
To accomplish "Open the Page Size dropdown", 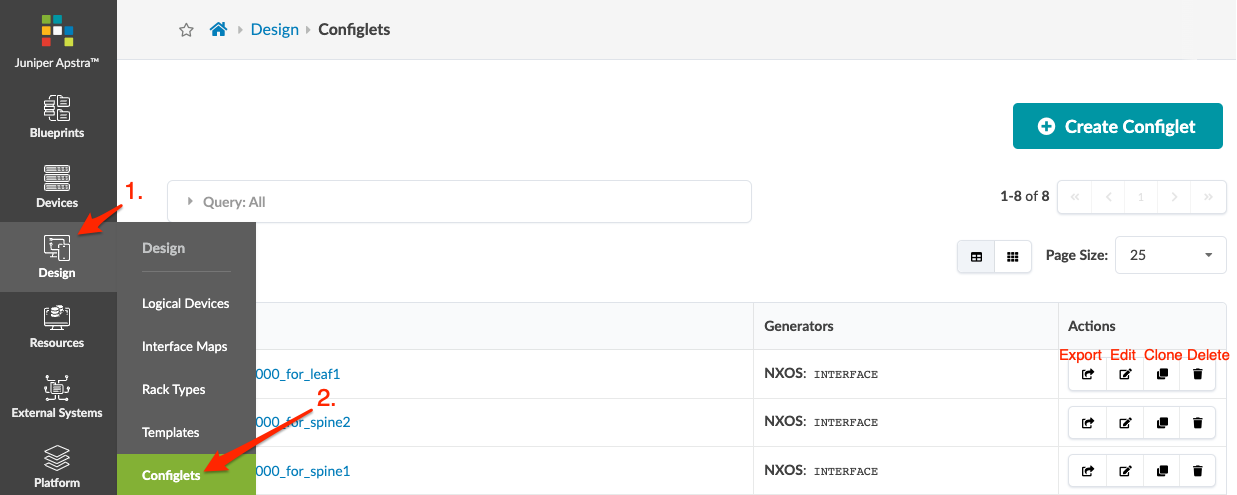I will point(1170,255).
